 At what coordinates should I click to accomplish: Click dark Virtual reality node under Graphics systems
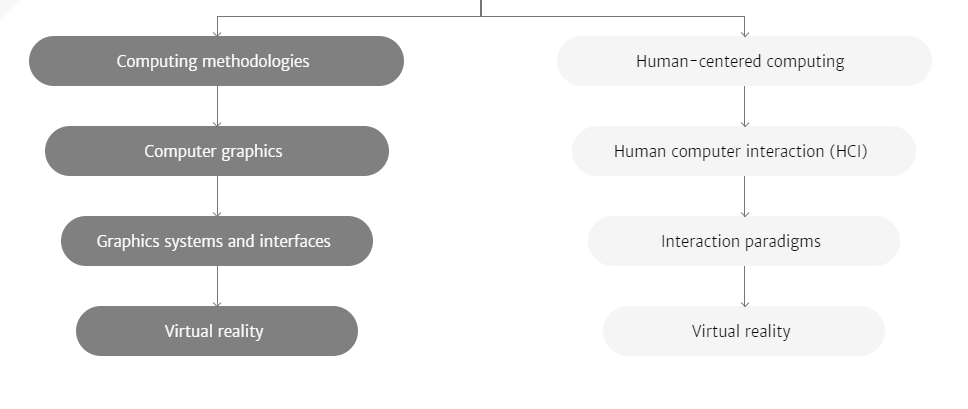point(217,331)
